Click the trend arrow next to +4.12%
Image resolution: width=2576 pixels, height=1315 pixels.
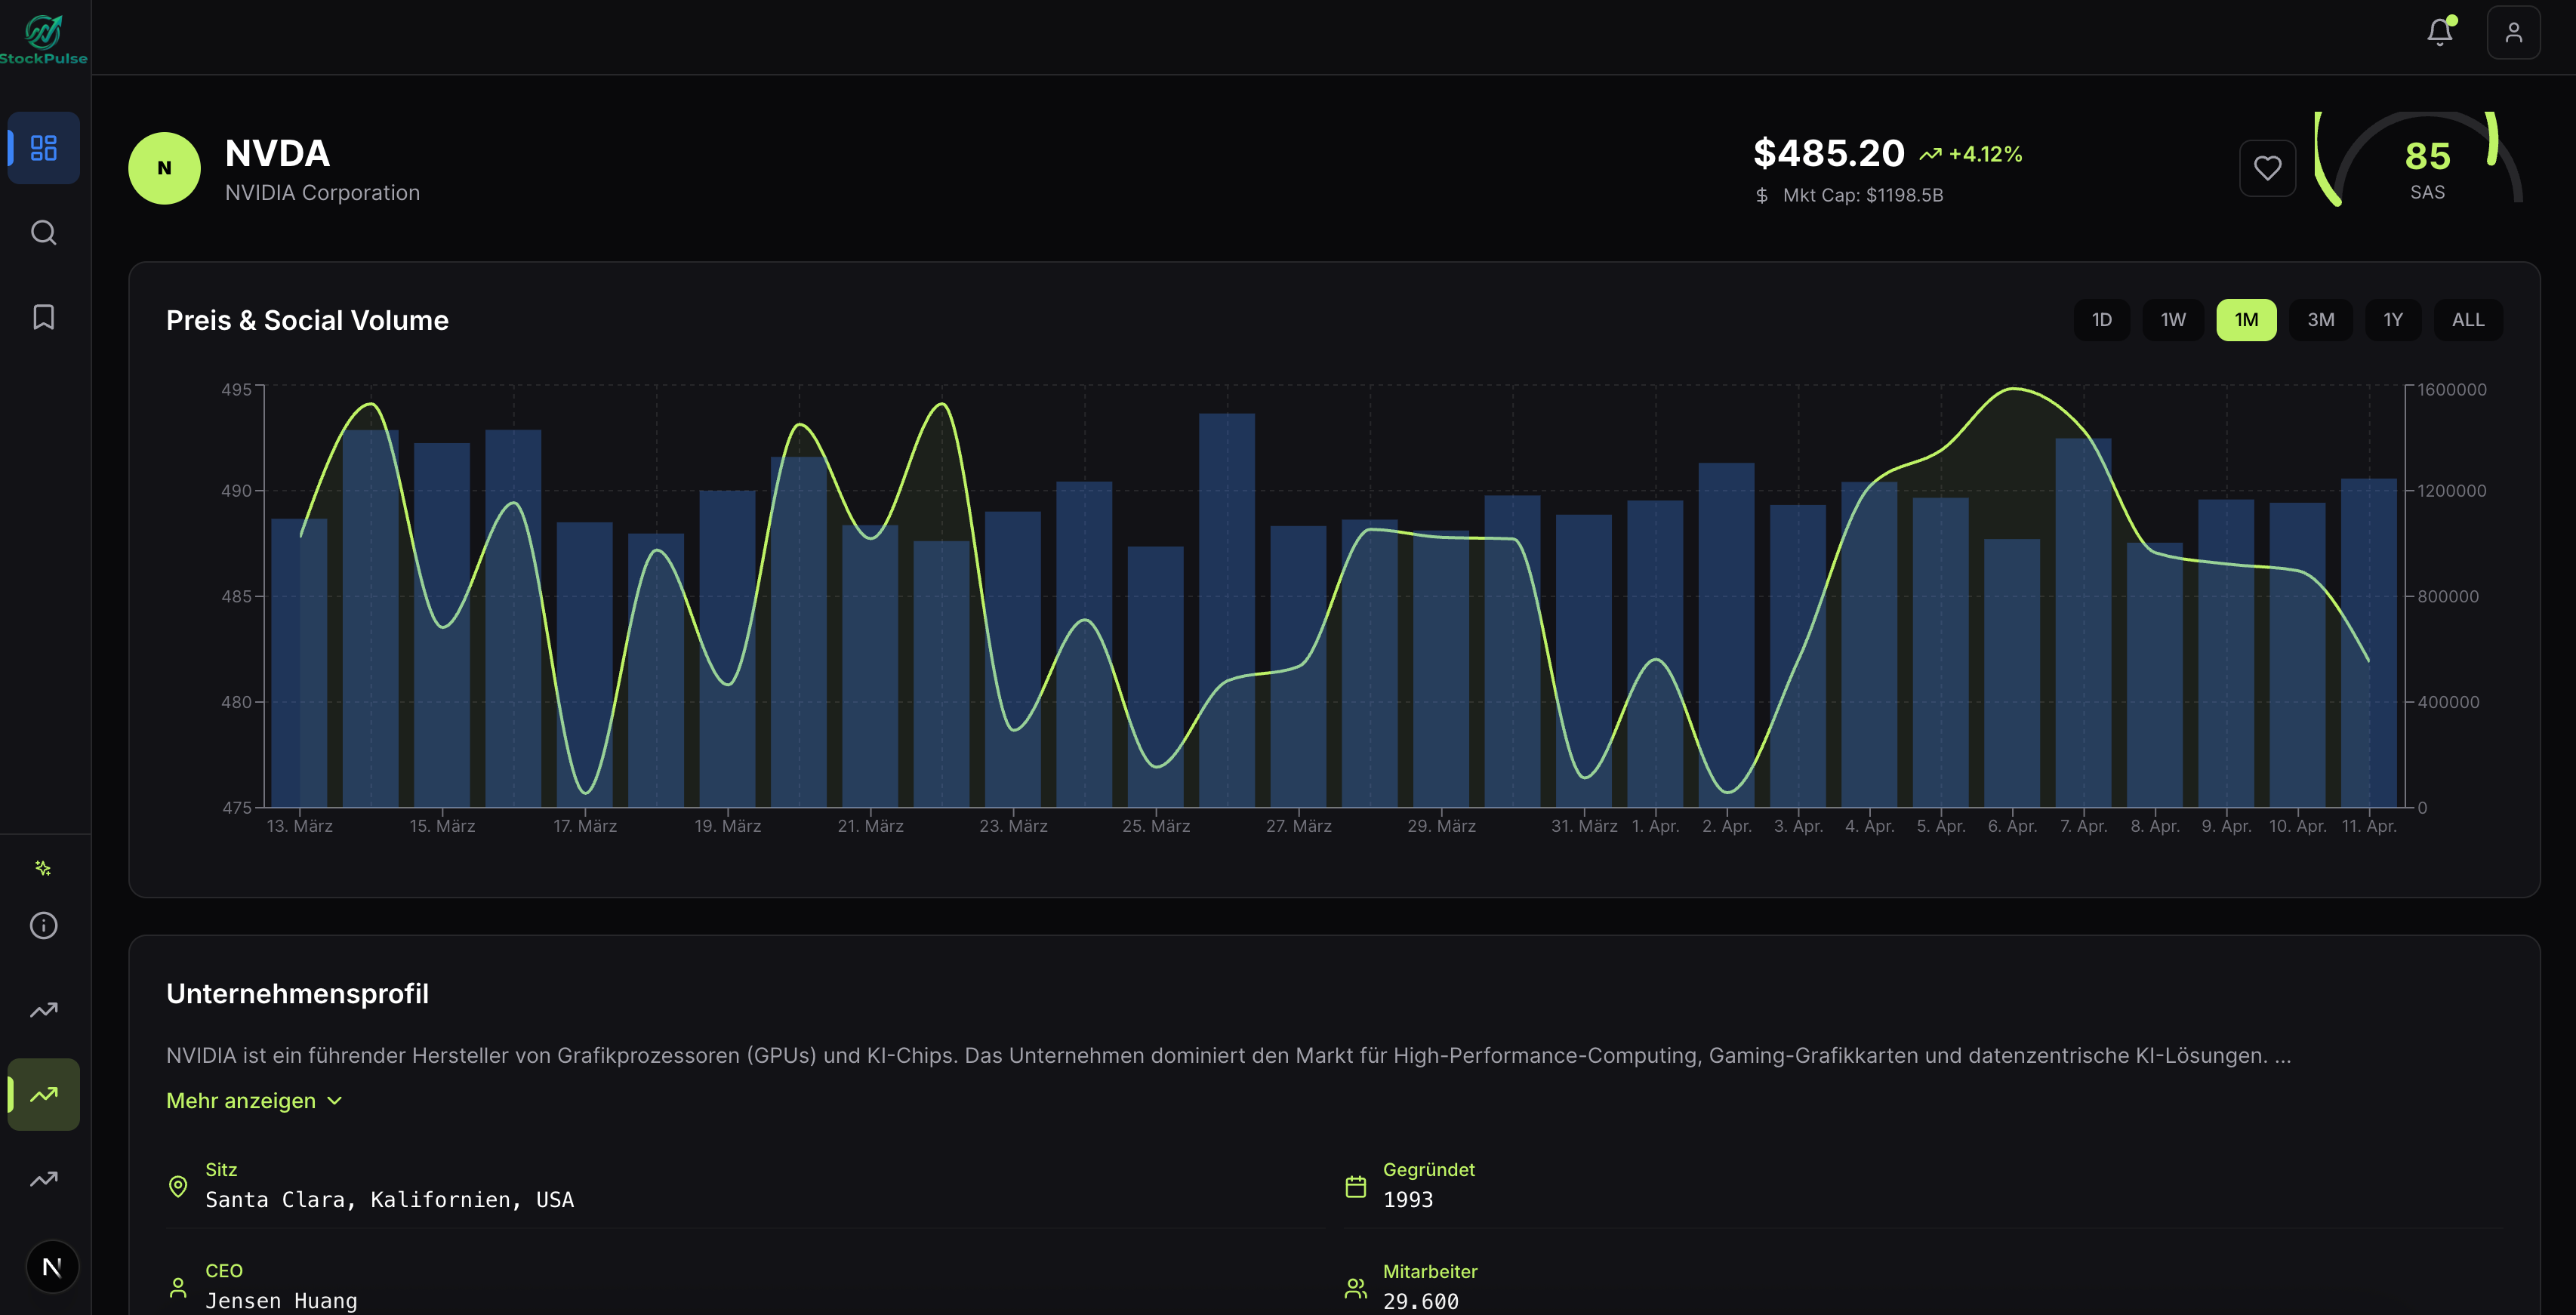pos(1930,154)
